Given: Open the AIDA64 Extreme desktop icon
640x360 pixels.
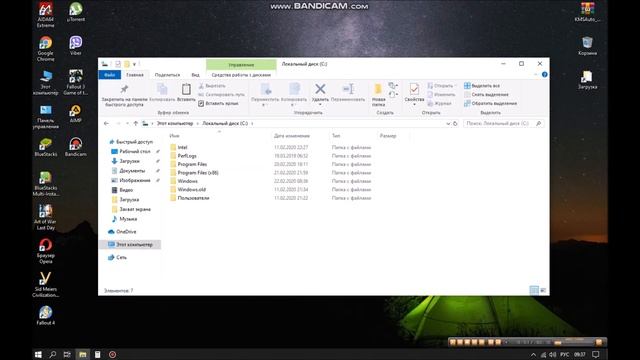Looking at the screenshot, I should pyautogui.click(x=45, y=15).
